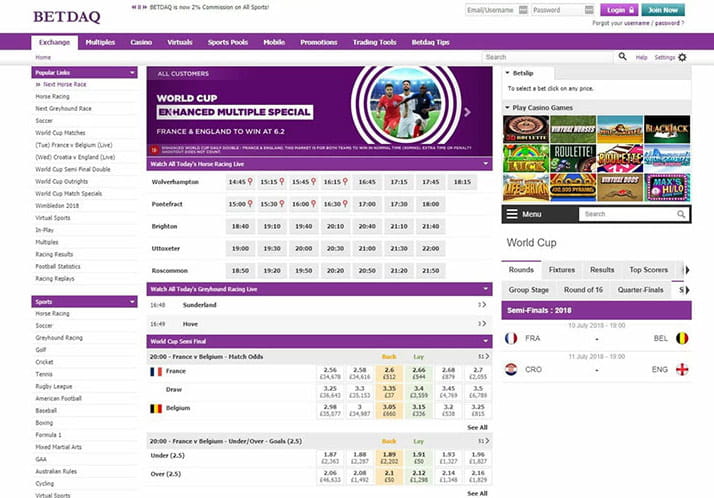Back France at 2.6
714x498 pixels.
(x=389, y=373)
